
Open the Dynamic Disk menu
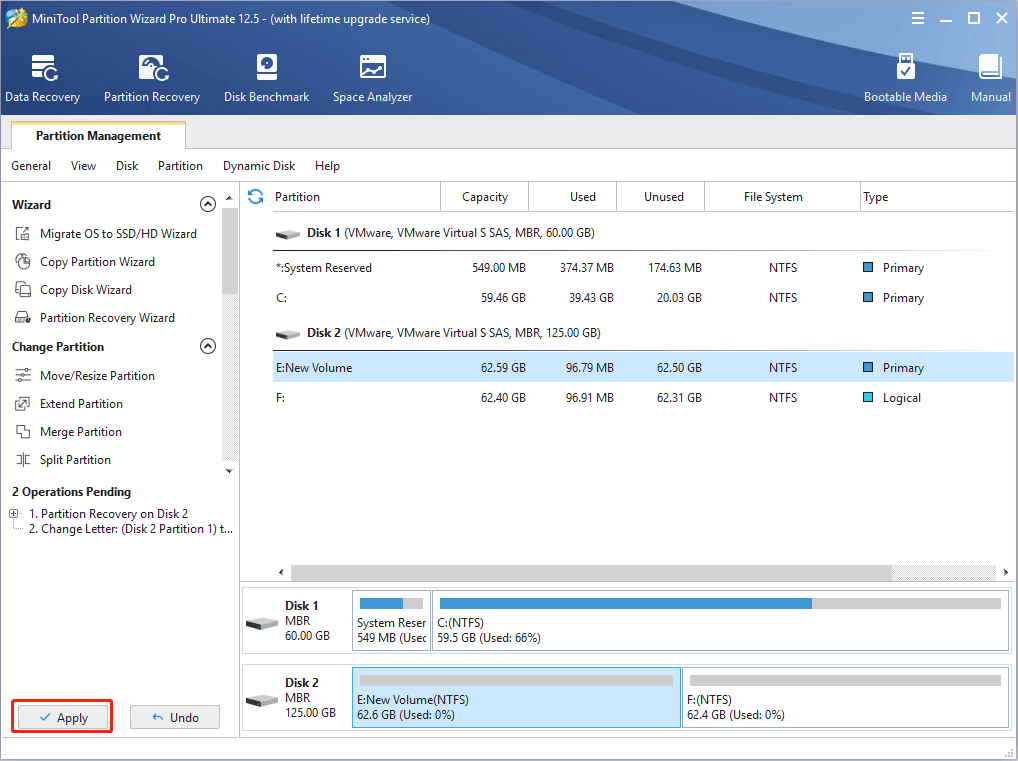pyautogui.click(x=259, y=166)
